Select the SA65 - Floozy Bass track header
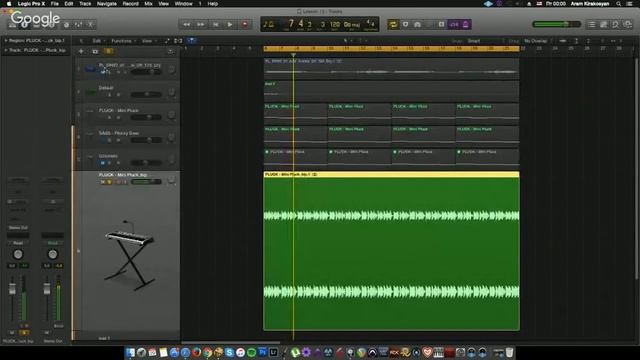The image size is (640, 360). pos(127,137)
